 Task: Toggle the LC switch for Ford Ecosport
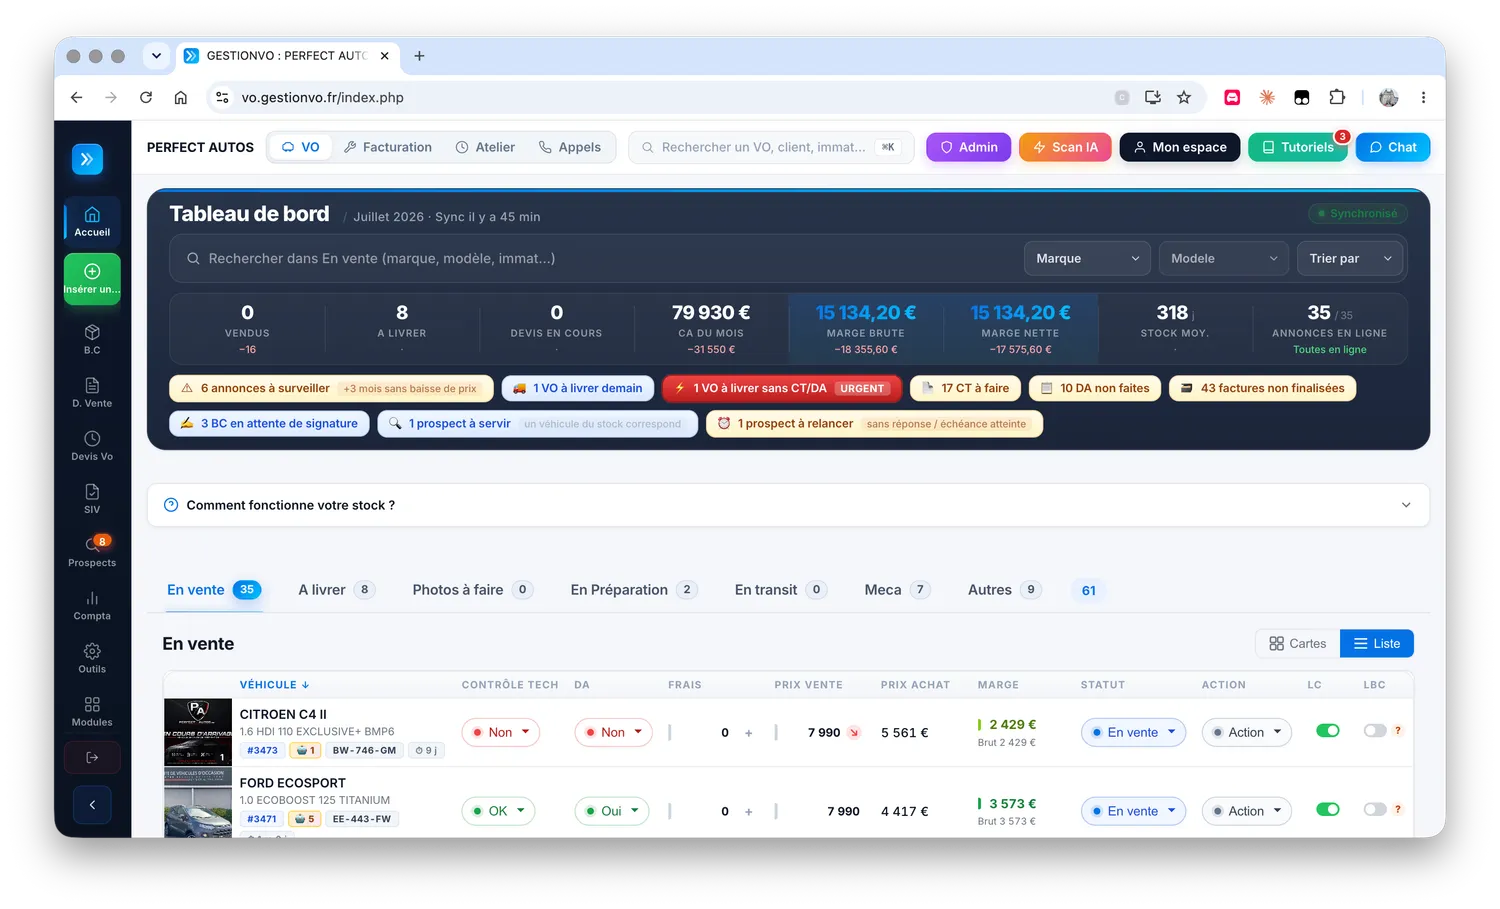point(1328,810)
